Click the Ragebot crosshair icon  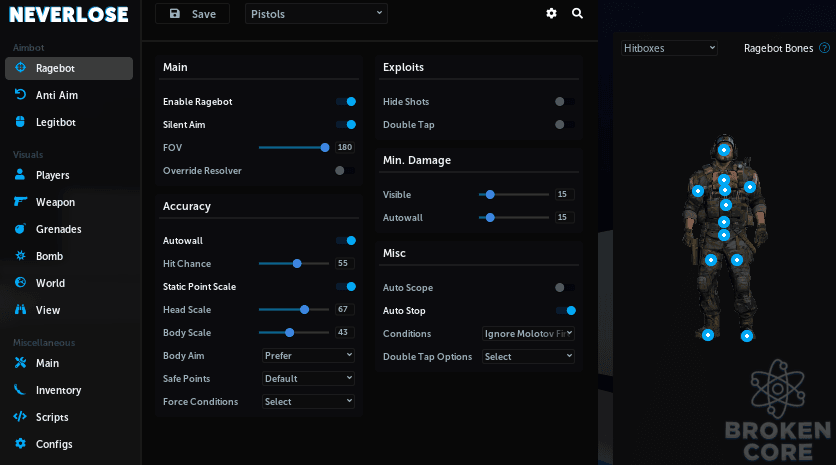point(20,68)
